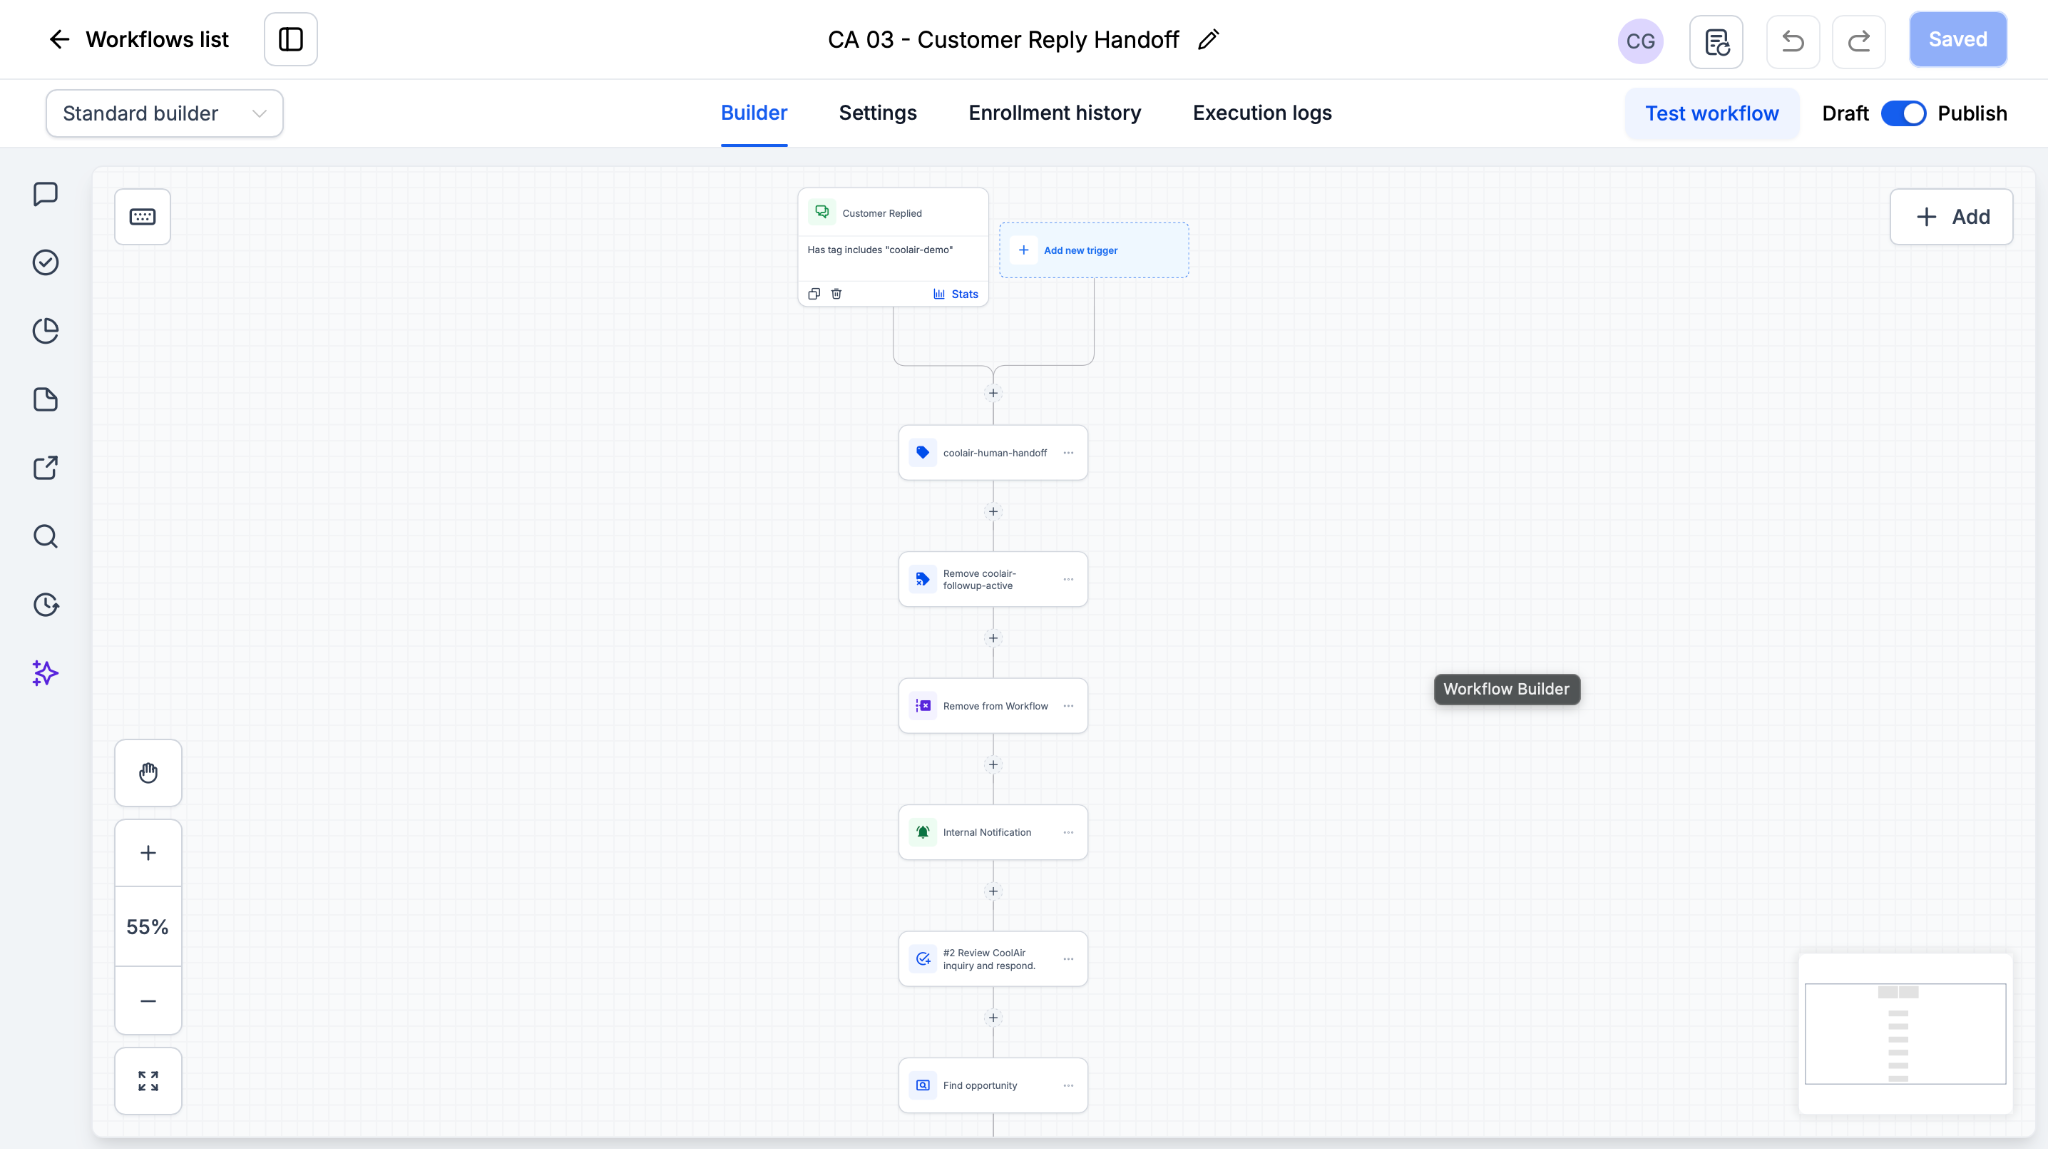The image size is (2048, 1149).
Task: Open the external link sidebar icon
Action: (x=46, y=467)
